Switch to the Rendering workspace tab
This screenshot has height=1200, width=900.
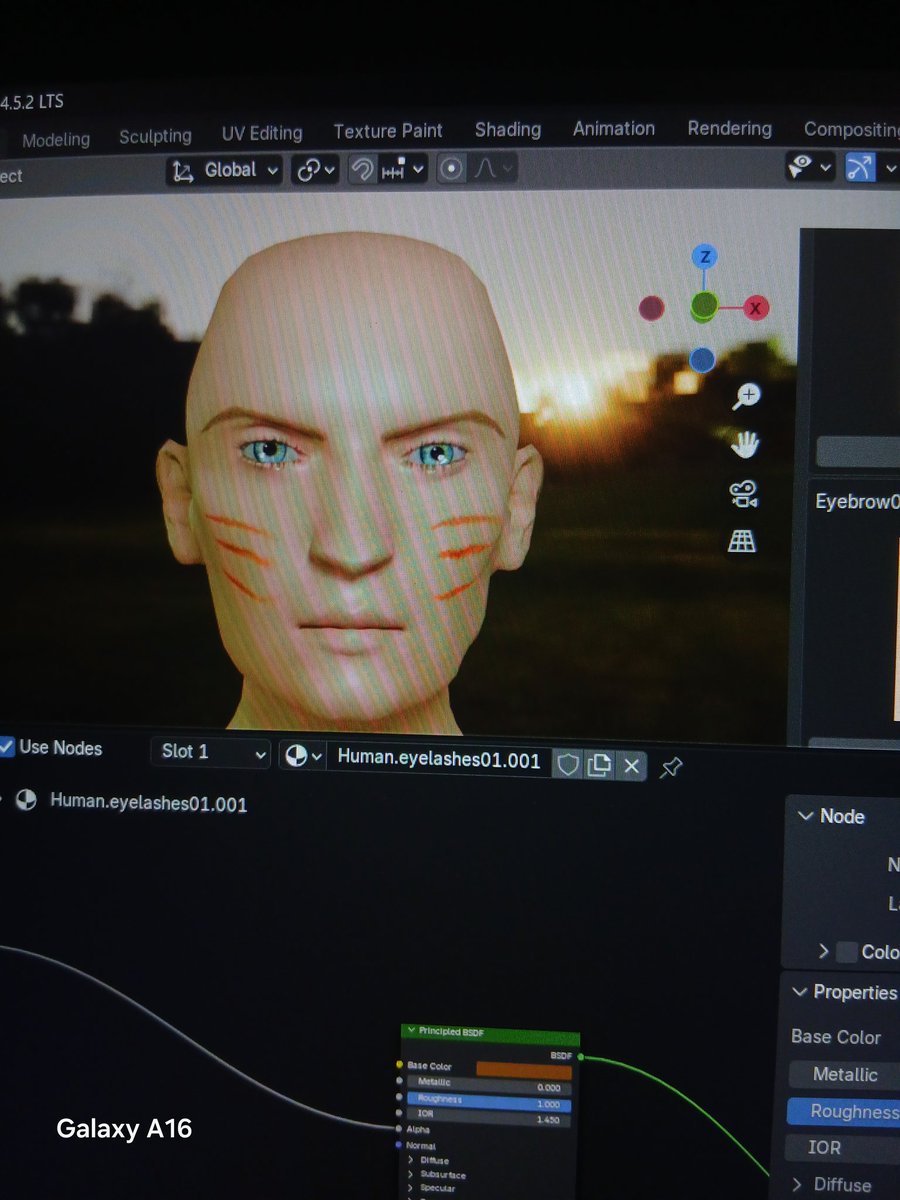click(730, 128)
